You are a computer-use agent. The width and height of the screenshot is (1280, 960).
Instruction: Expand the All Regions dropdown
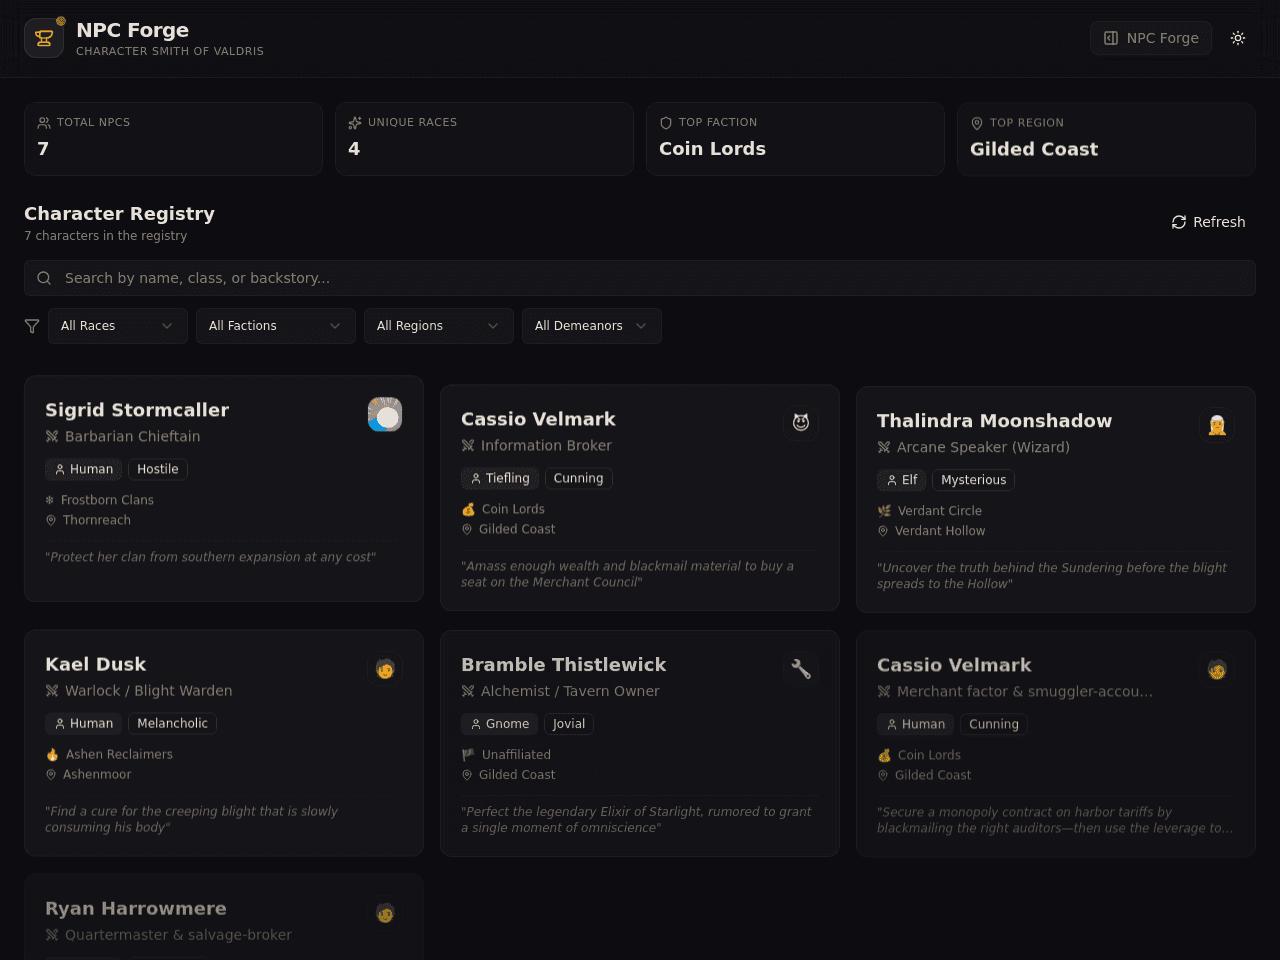click(439, 326)
